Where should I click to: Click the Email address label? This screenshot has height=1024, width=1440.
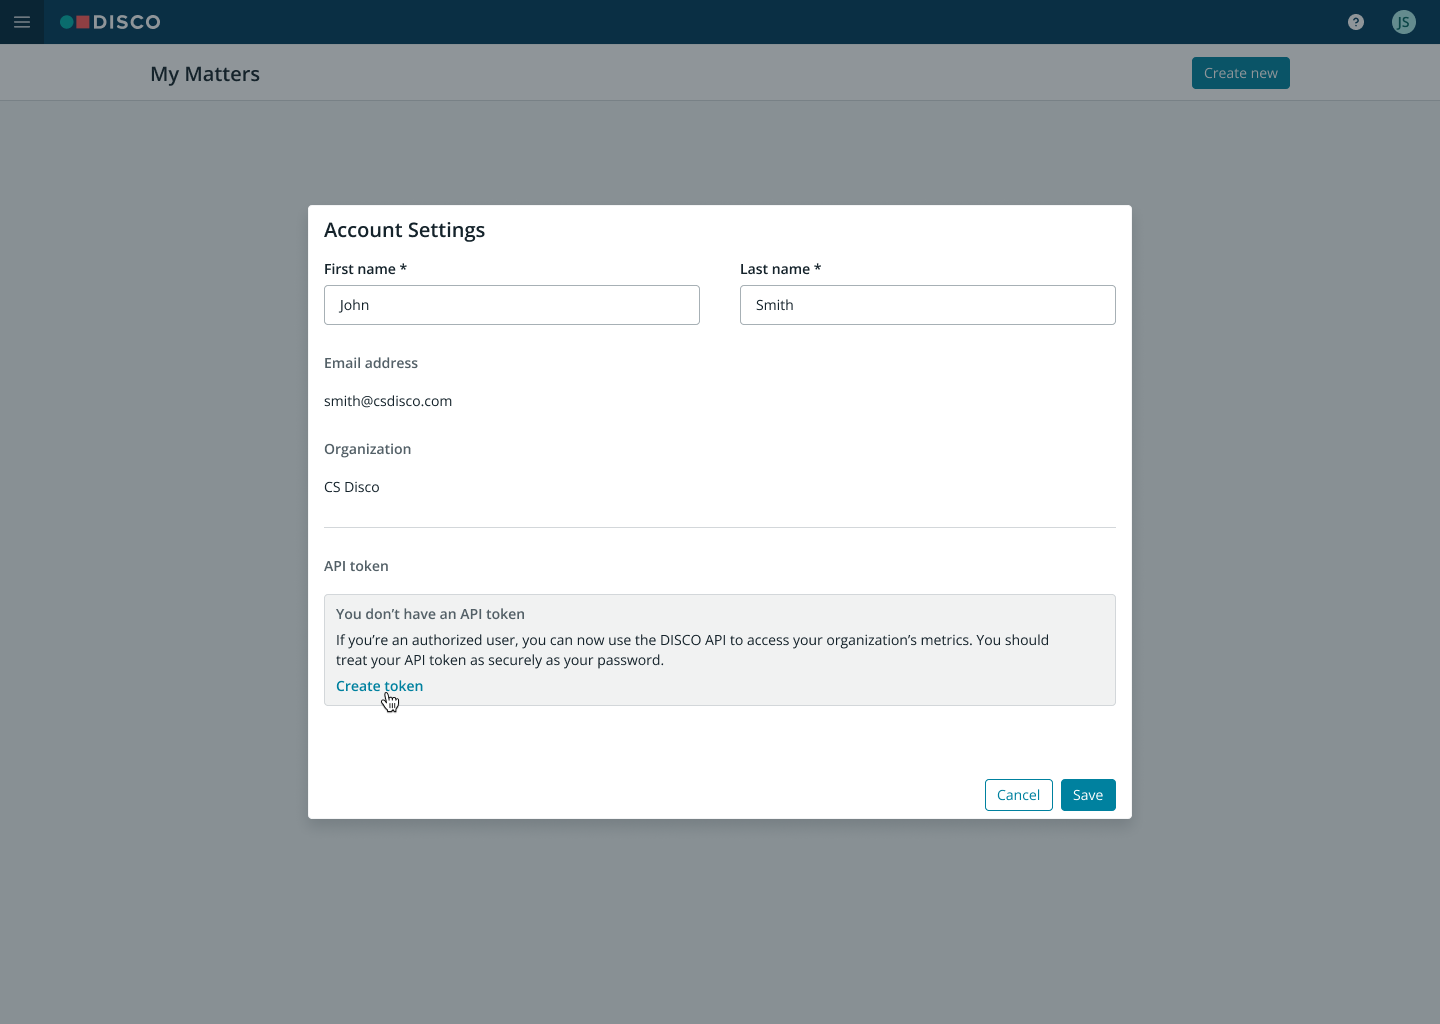(x=371, y=363)
